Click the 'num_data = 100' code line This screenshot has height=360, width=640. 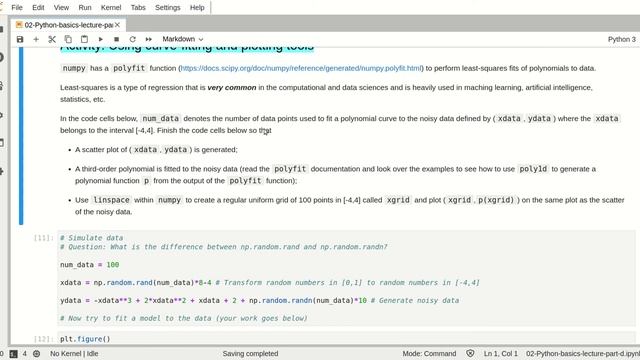click(x=89, y=265)
